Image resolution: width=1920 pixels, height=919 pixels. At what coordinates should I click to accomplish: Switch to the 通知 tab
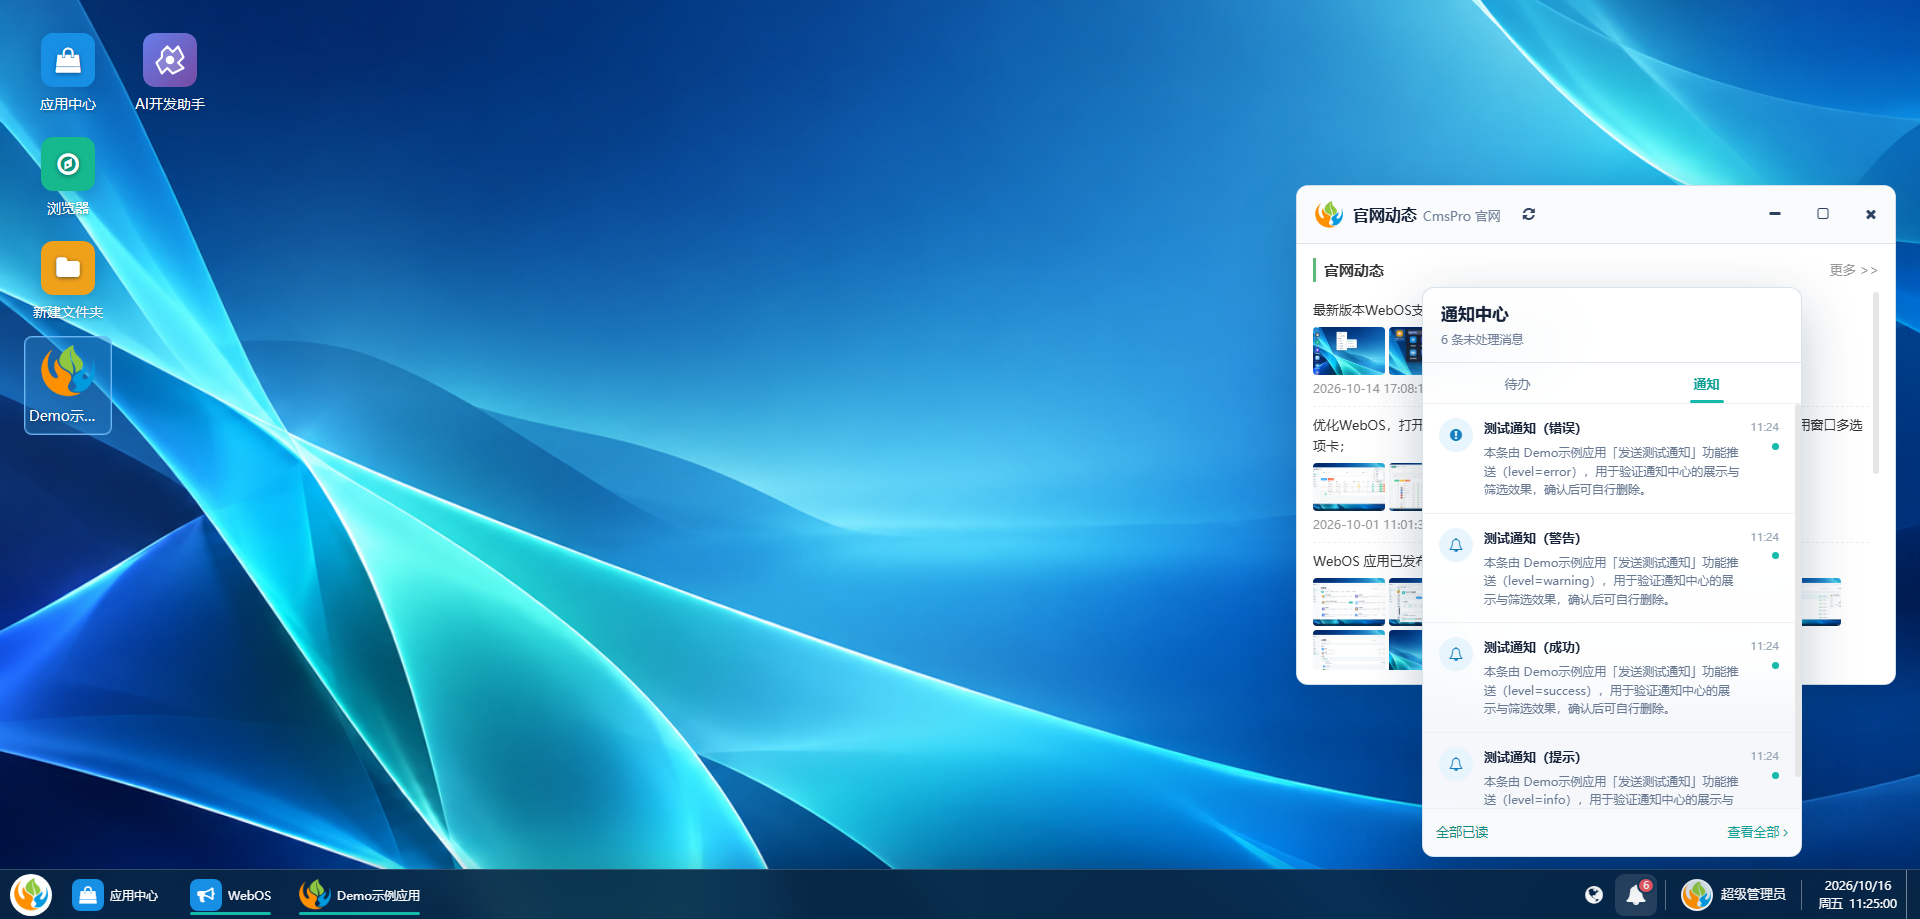(1706, 384)
